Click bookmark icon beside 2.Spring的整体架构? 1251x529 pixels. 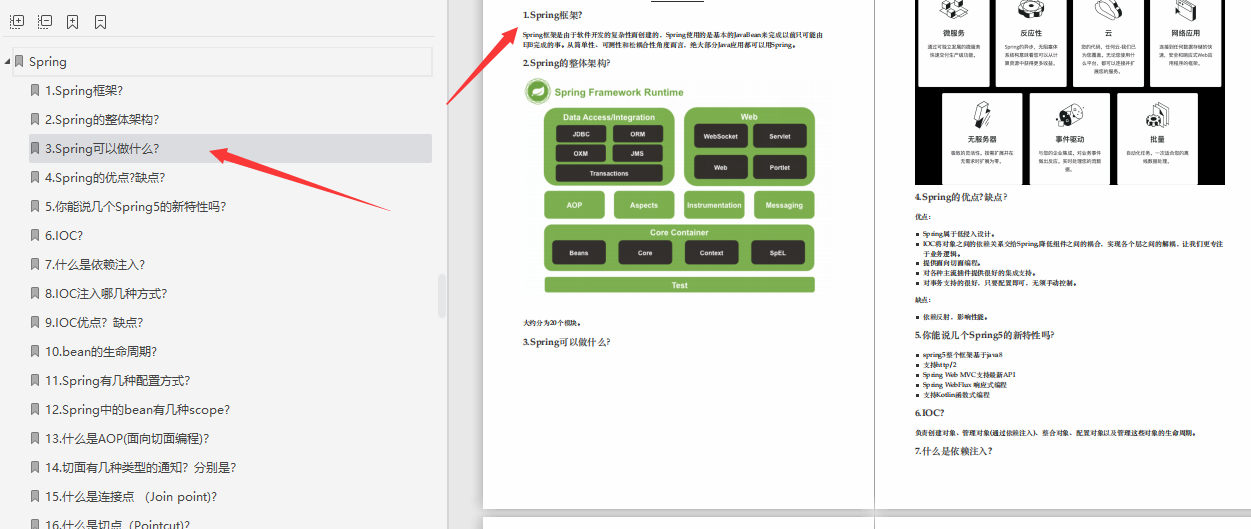pos(36,120)
